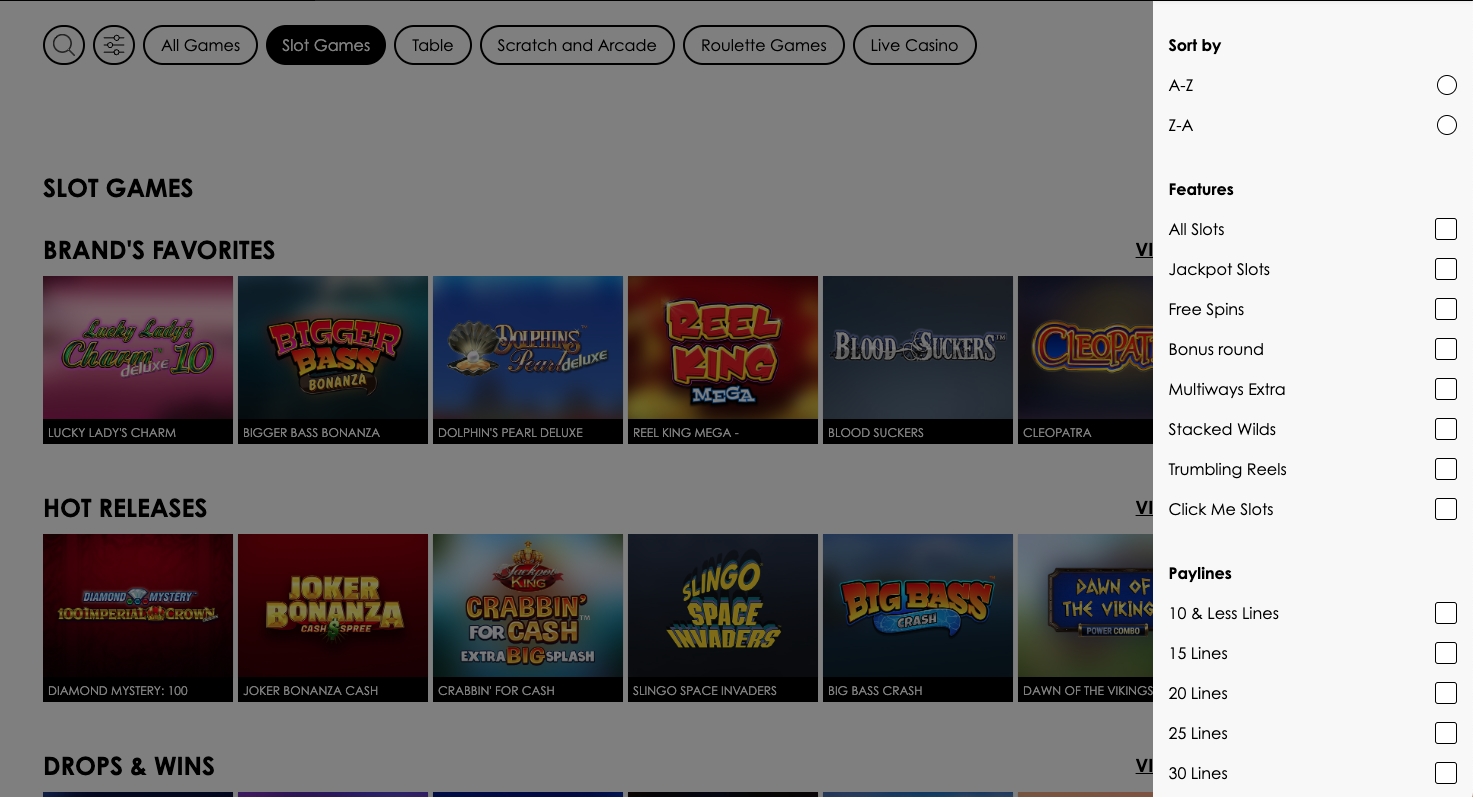Check the 20 Lines filter

tap(1446, 693)
